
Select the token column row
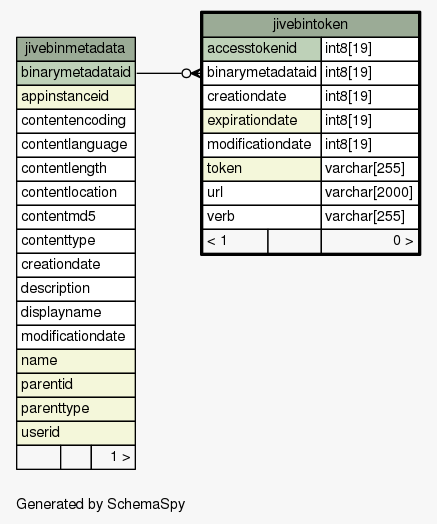point(310,169)
